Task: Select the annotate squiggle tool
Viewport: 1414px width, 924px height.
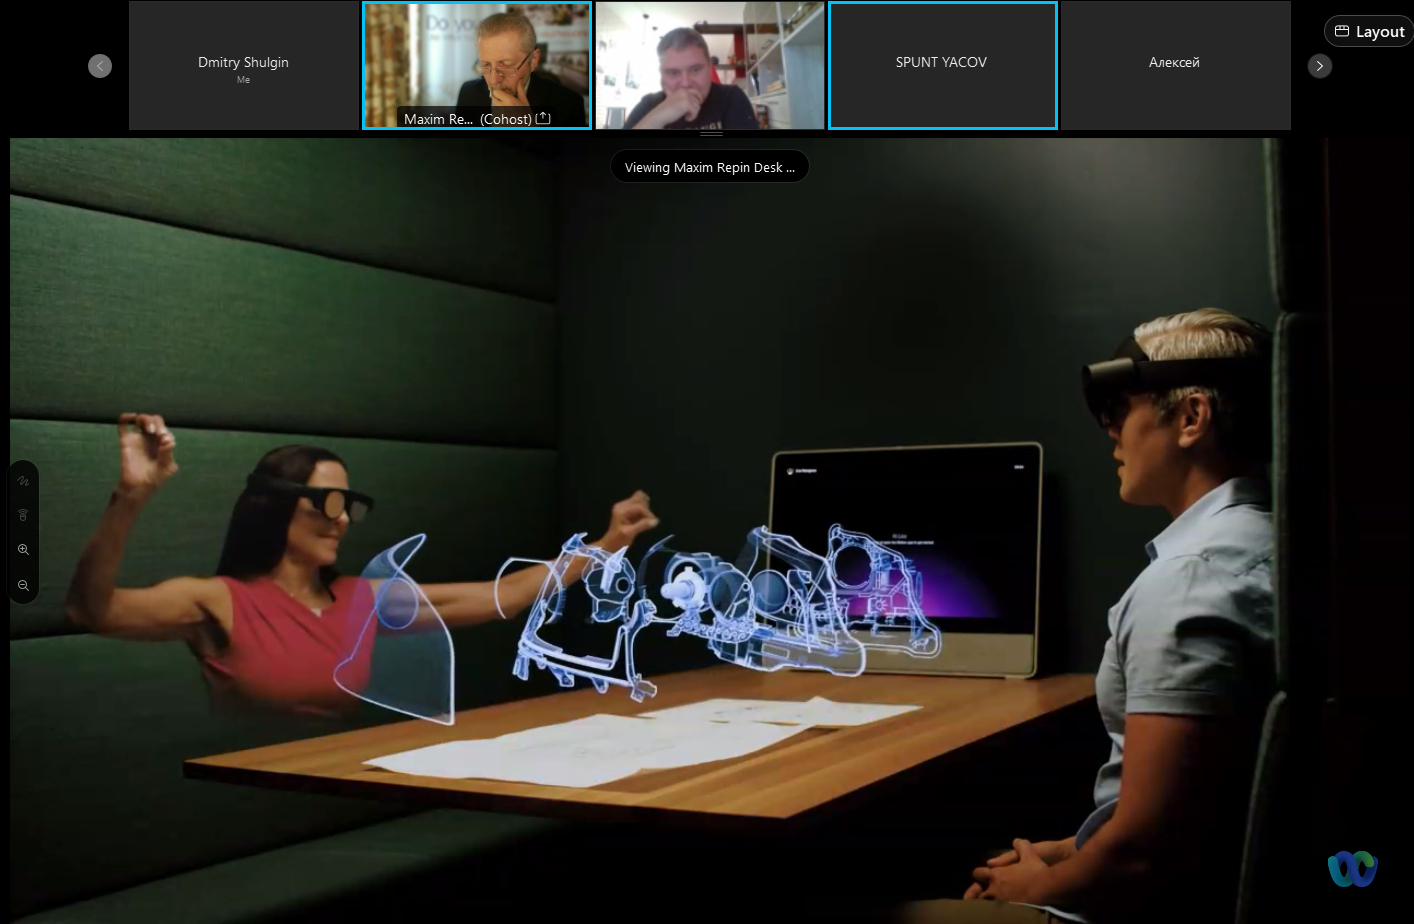Action: pos(23,481)
